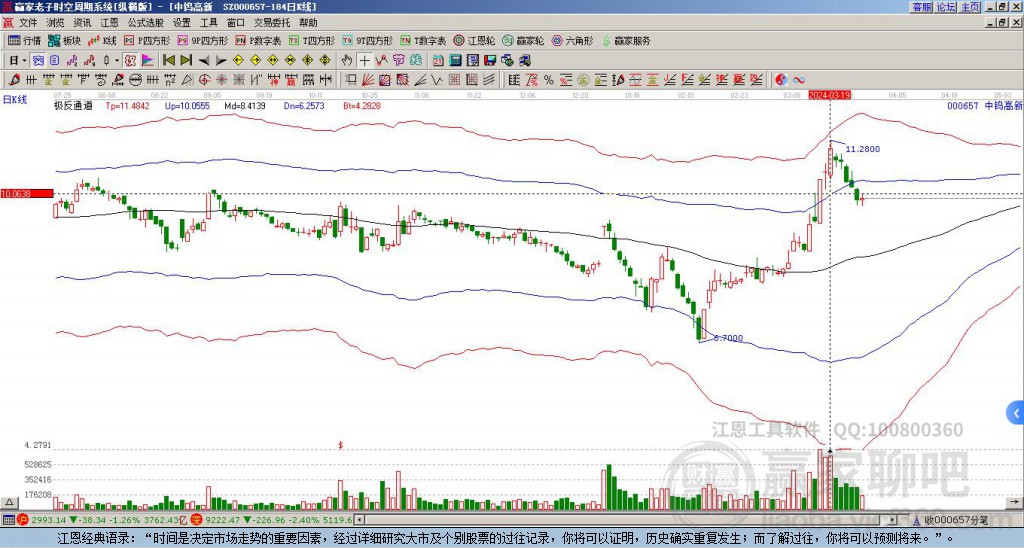Jump to last bar icon
Viewport: 1024px width, 548px height.
[x=186, y=61]
